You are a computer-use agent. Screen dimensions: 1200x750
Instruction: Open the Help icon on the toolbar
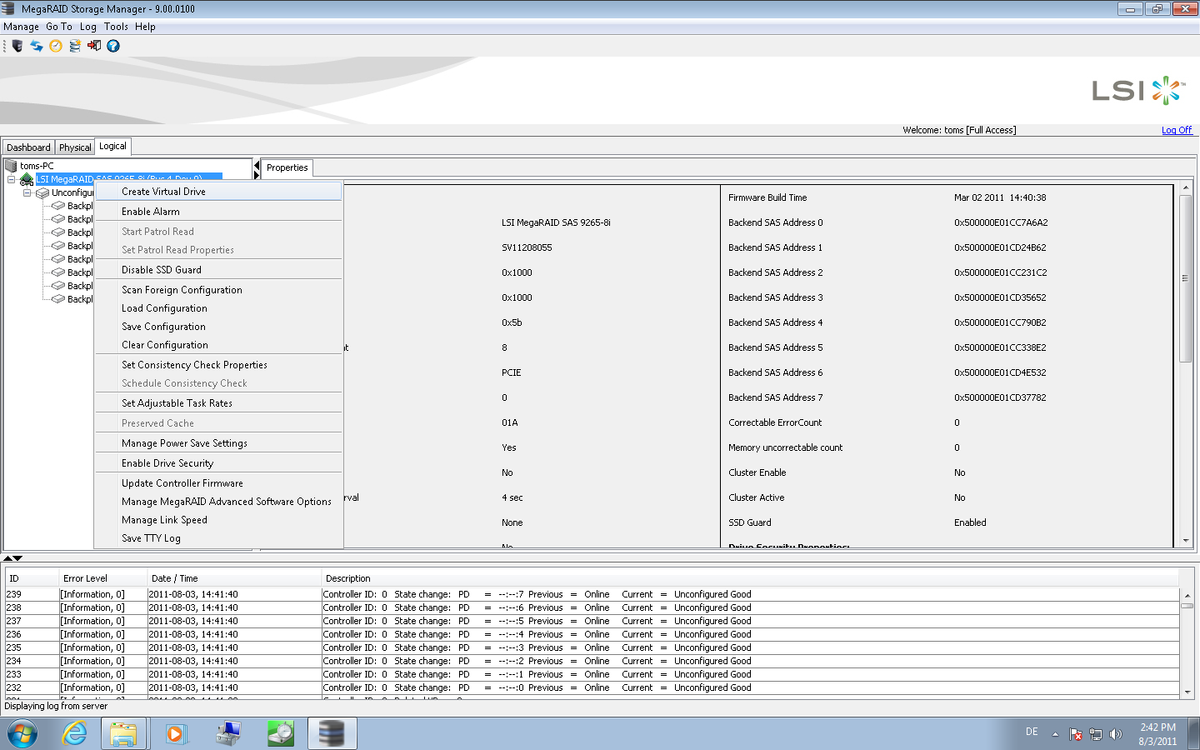112,45
